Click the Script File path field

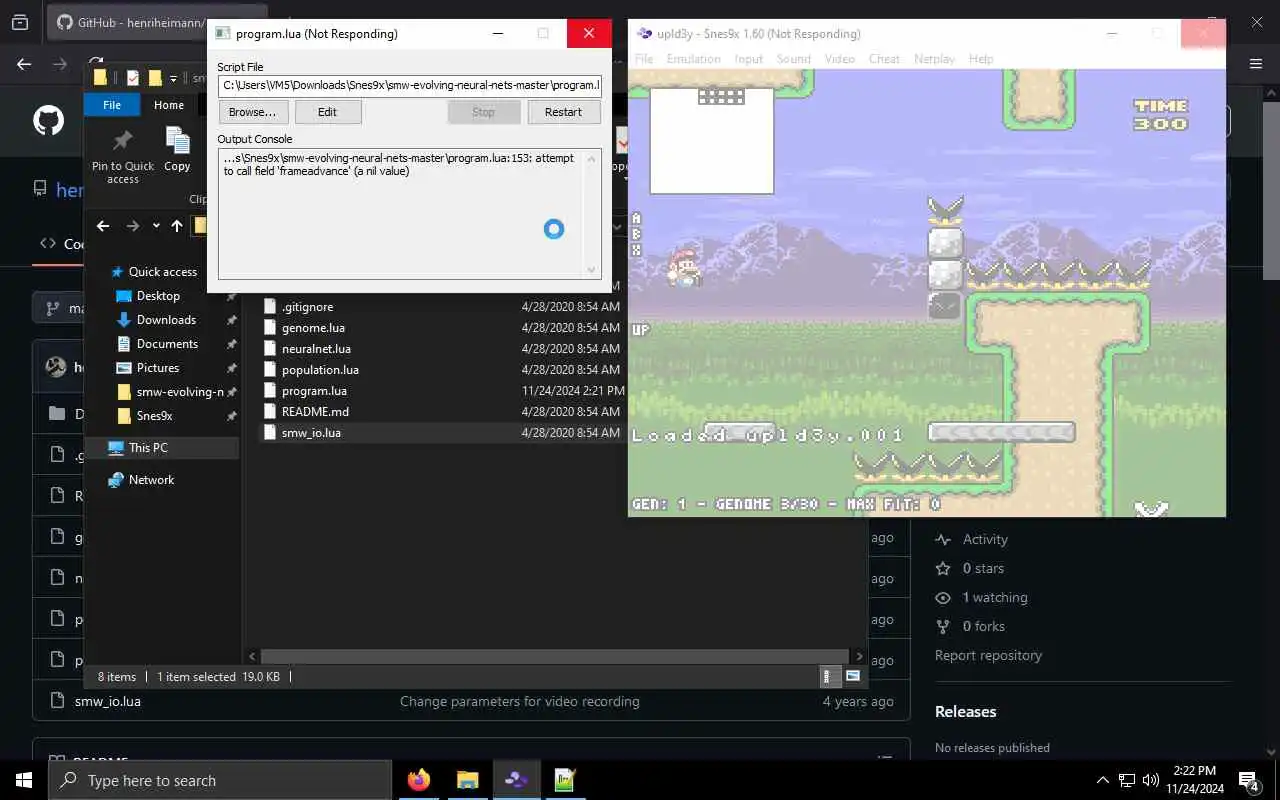[x=410, y=85]
